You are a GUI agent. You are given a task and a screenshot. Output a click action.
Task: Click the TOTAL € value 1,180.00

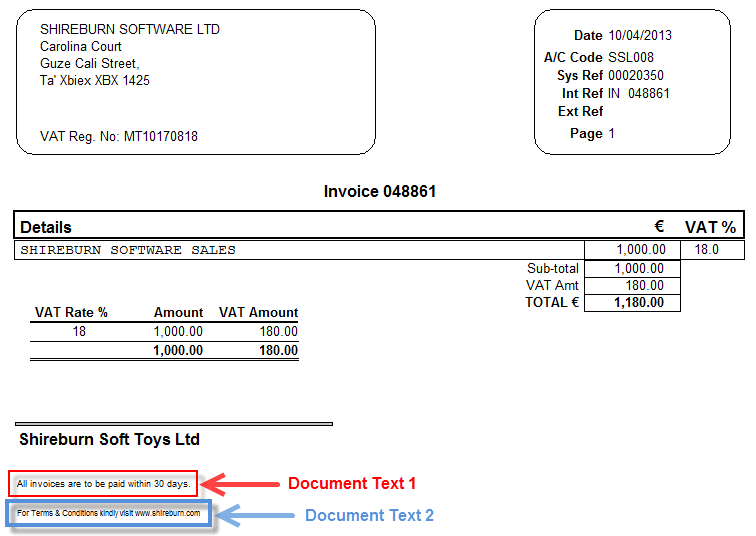point(639,302)
